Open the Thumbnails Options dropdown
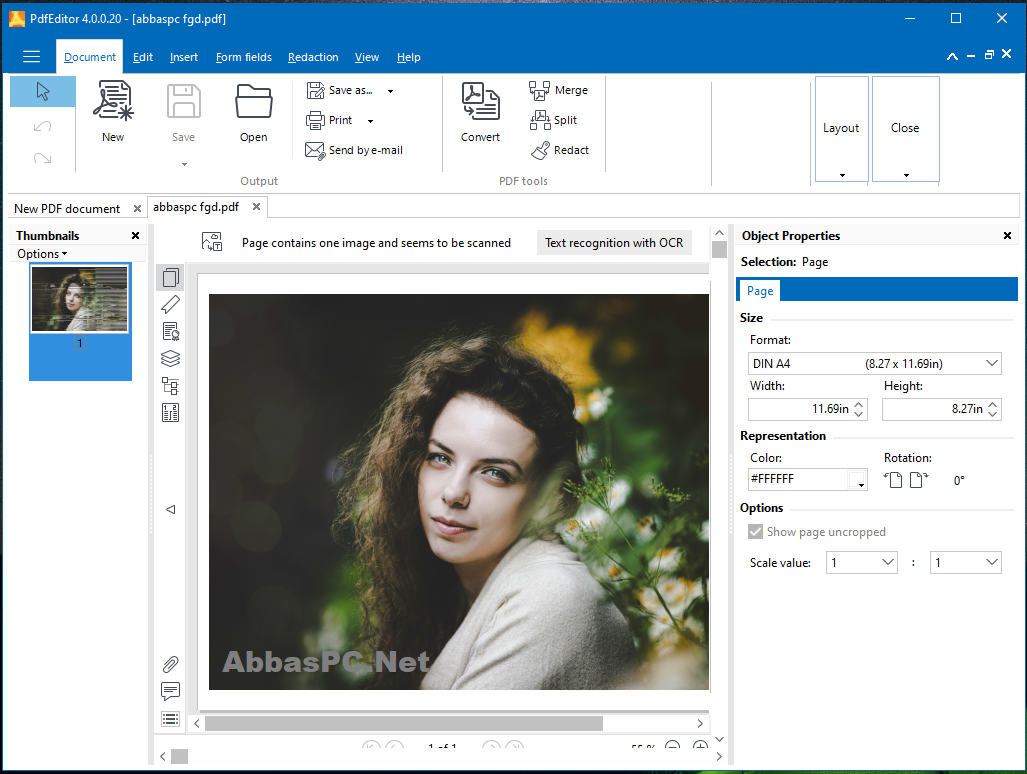Image resolution: width=1027 pixels, height=774 pixels. (x=42, y=253)
